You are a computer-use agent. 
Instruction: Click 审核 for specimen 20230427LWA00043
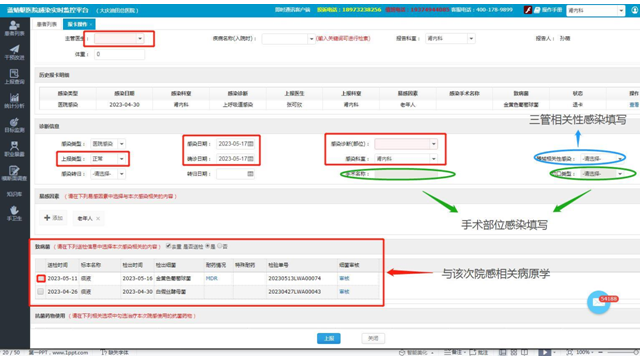[344, 291]
